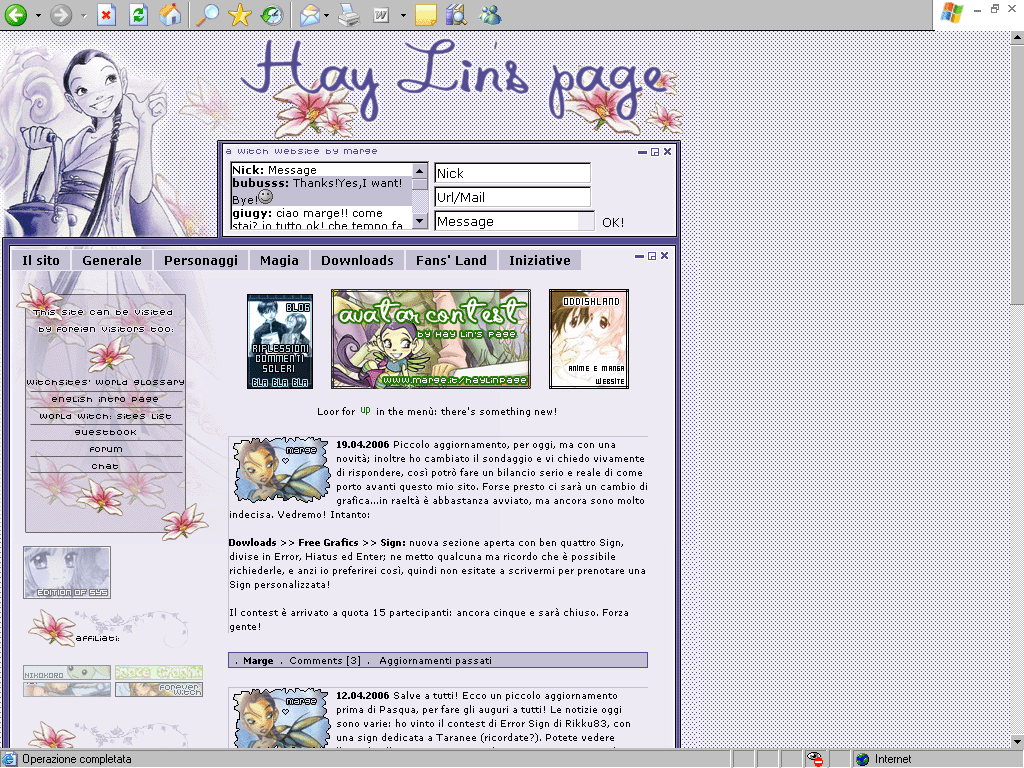Go to the Home page icon
This screenshot has height=768, width=1024.
tap(170, 14)
